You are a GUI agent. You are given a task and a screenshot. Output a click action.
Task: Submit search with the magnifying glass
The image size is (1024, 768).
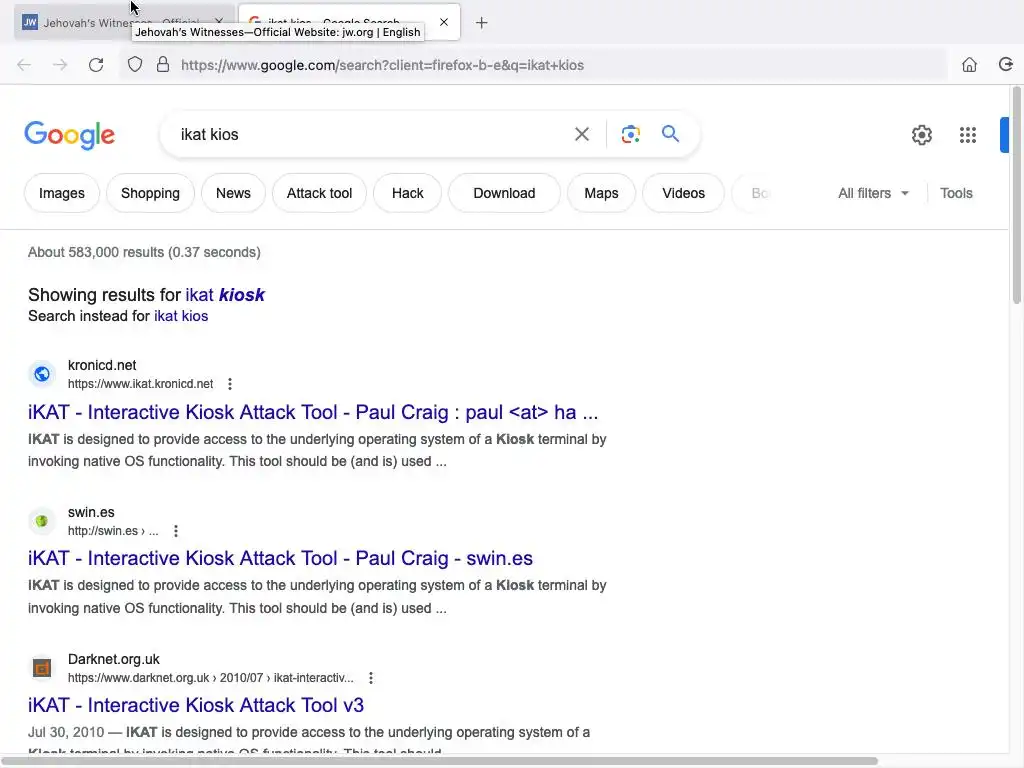tap(671, 134)
